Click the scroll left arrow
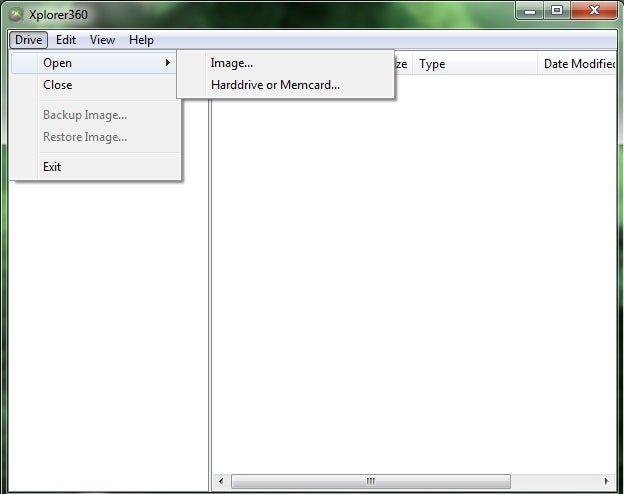Image resolution: width=624 pixels, height=494 pixels. (221, 481)
